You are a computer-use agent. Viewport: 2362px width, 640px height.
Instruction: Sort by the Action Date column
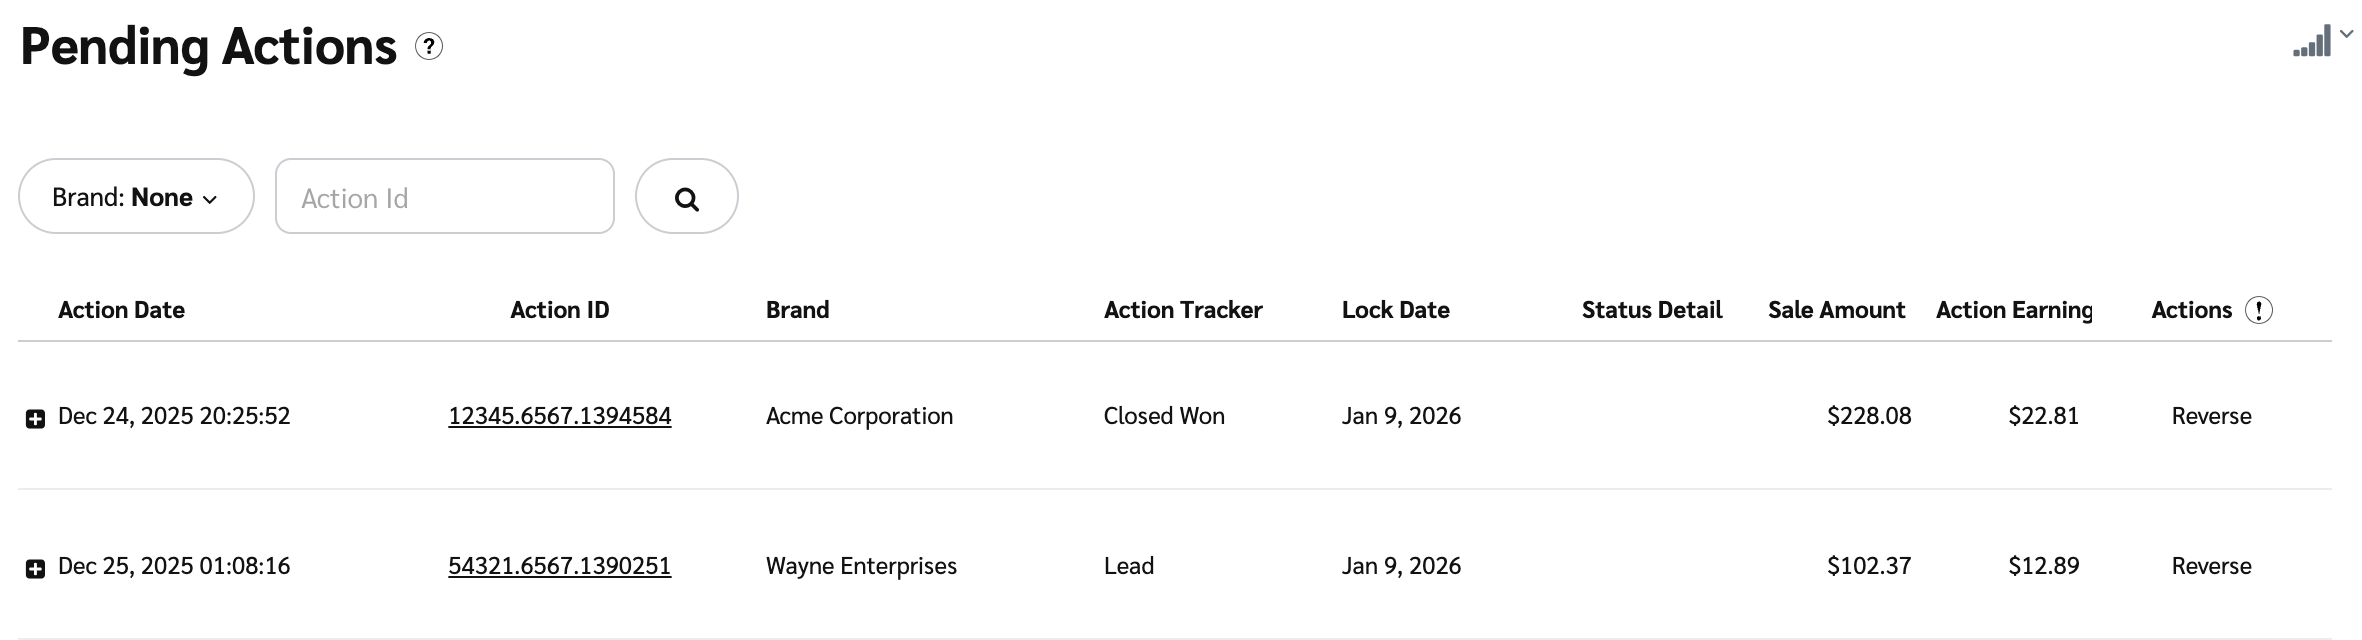121,310
